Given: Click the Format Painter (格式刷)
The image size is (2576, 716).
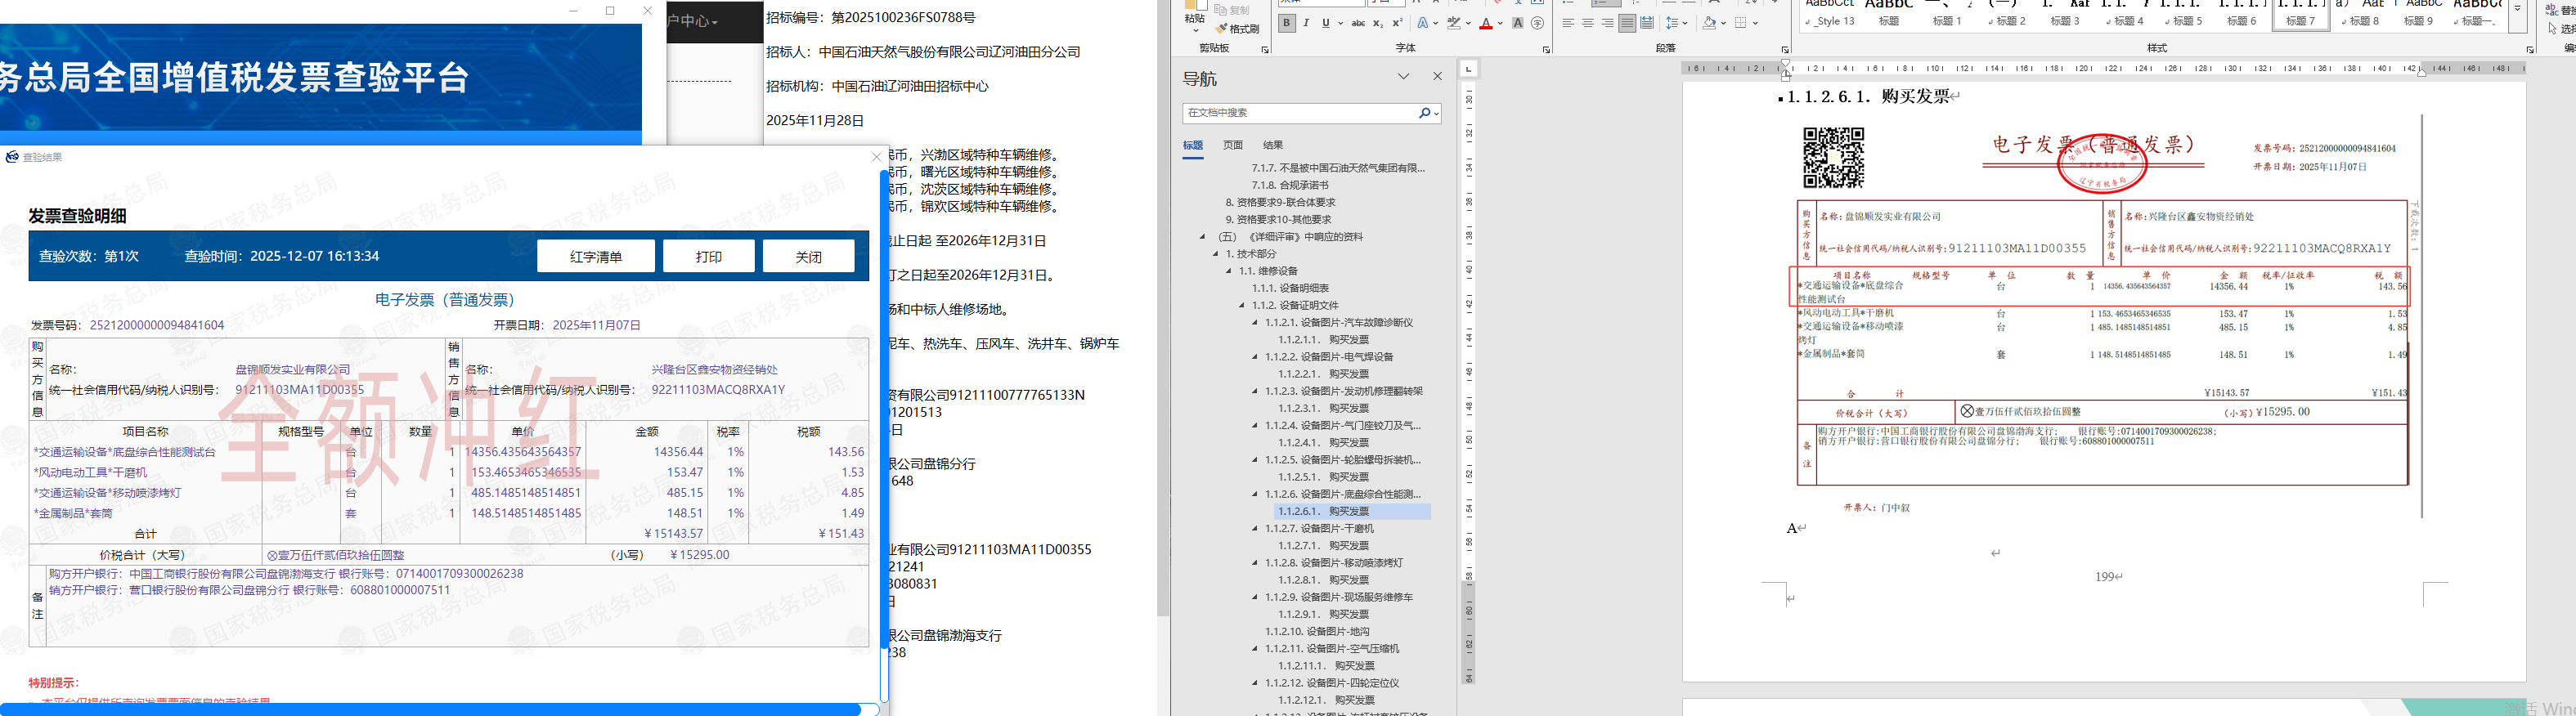Looking at the screenshot, I should point(1237,29).
